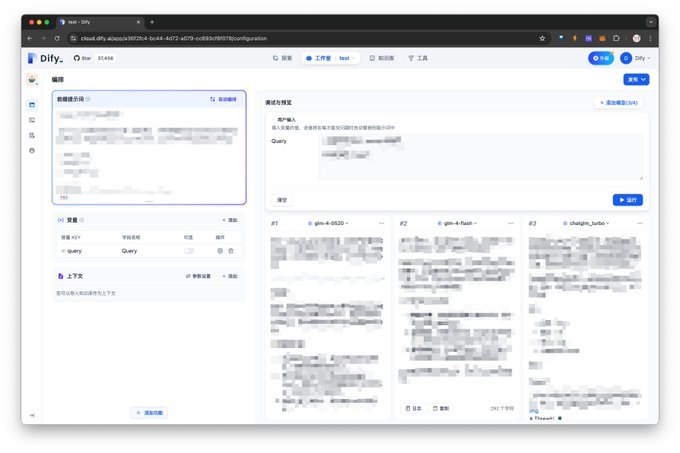Click the blue 运行 run button
The width and height of the screenshot is (680, 453).
pos(628,200)
